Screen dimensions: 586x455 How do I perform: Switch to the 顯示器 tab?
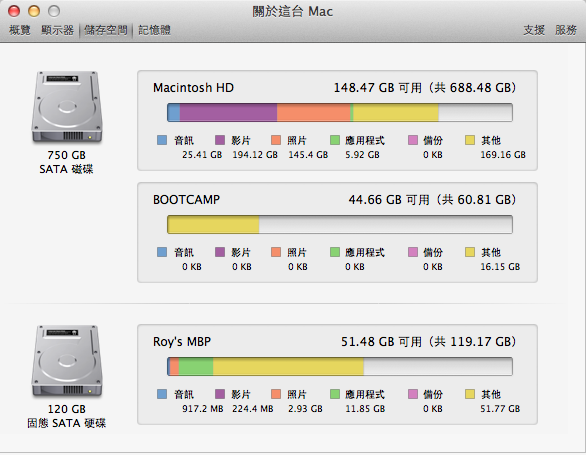tap(58, 30)
